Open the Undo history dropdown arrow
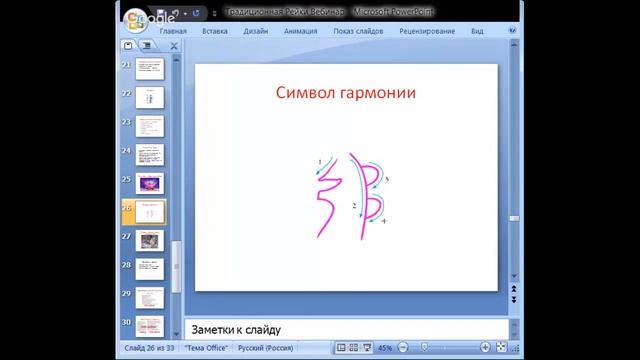This screenshot has width=640, height=360. [185, 13]
